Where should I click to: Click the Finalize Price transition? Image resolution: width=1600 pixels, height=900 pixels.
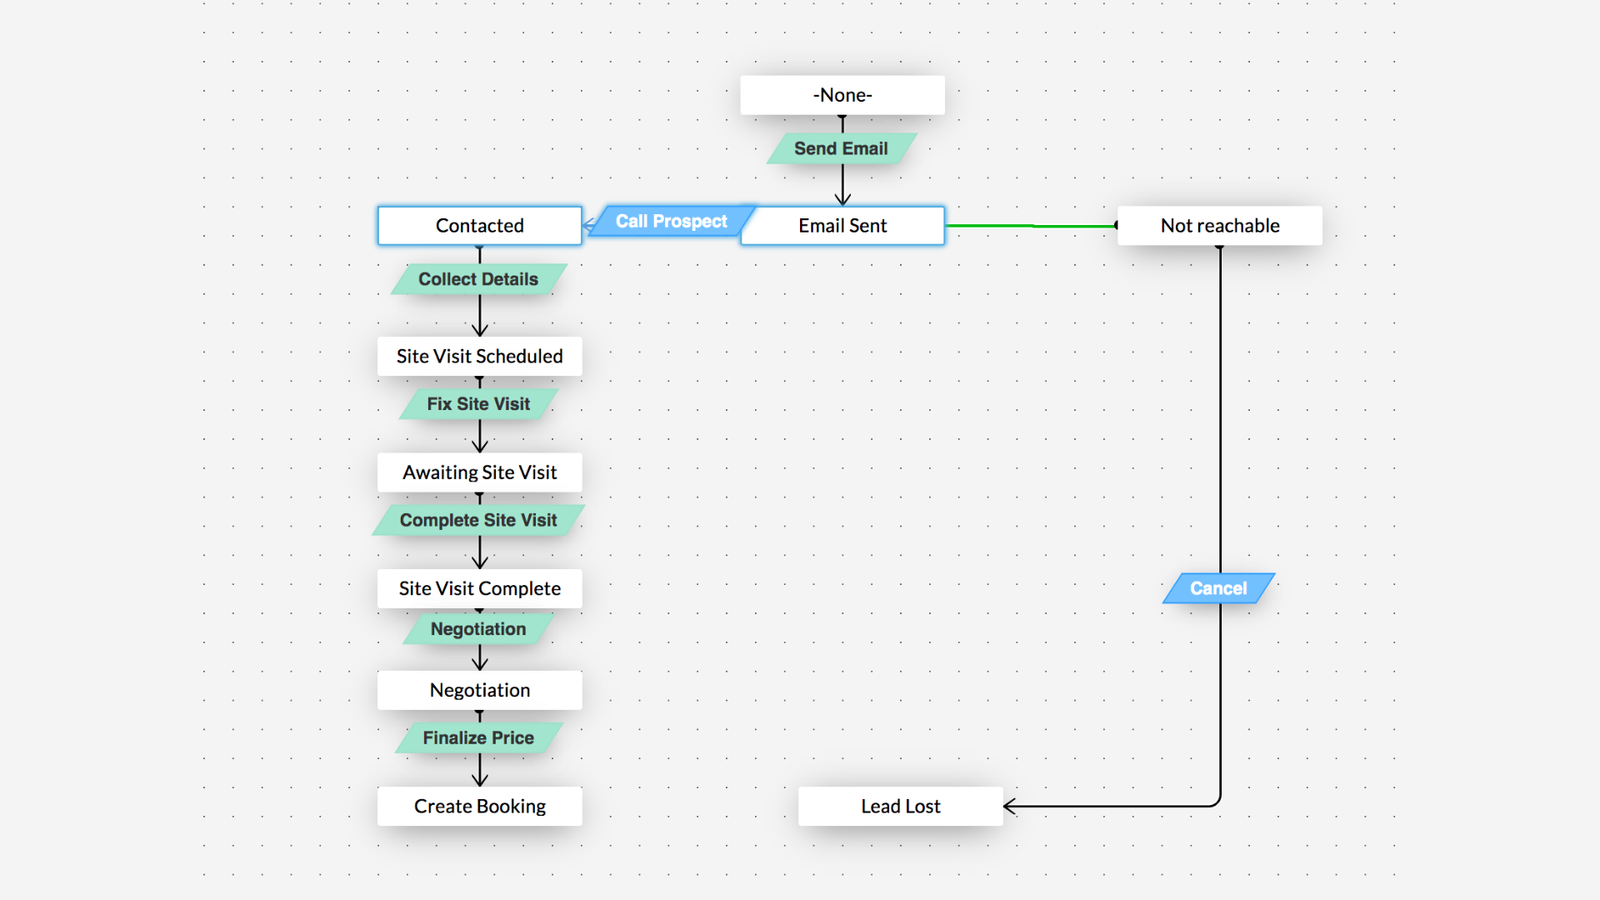click(478, 738)
